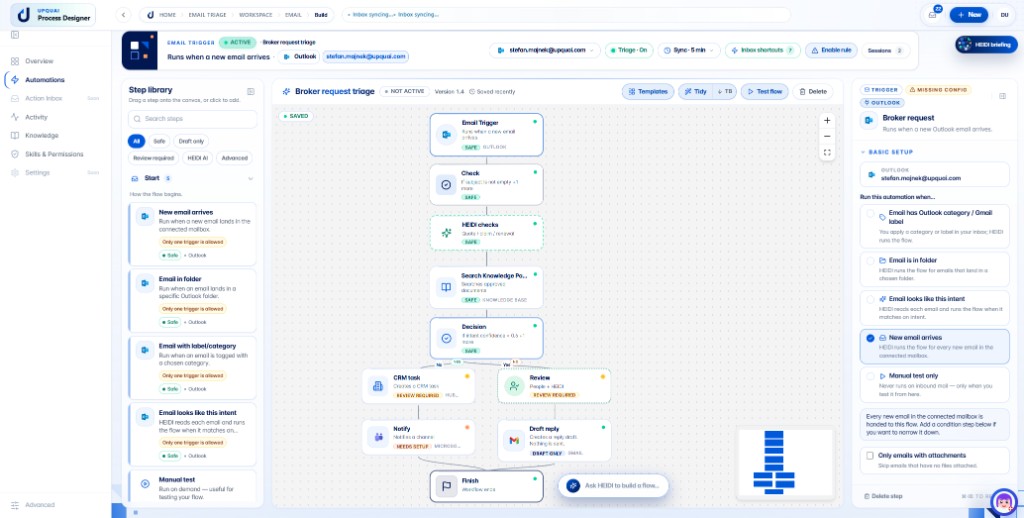Select the Advanced filter chip in step library
This screenshot has height=518, width=1024.
(x=234, y=158)
